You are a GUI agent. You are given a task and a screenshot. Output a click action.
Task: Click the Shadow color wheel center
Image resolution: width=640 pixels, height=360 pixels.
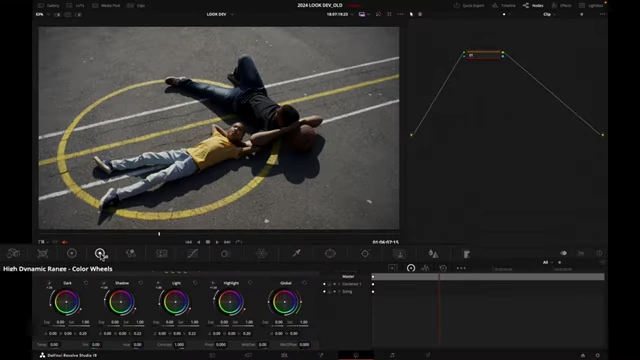coord(121,302)
